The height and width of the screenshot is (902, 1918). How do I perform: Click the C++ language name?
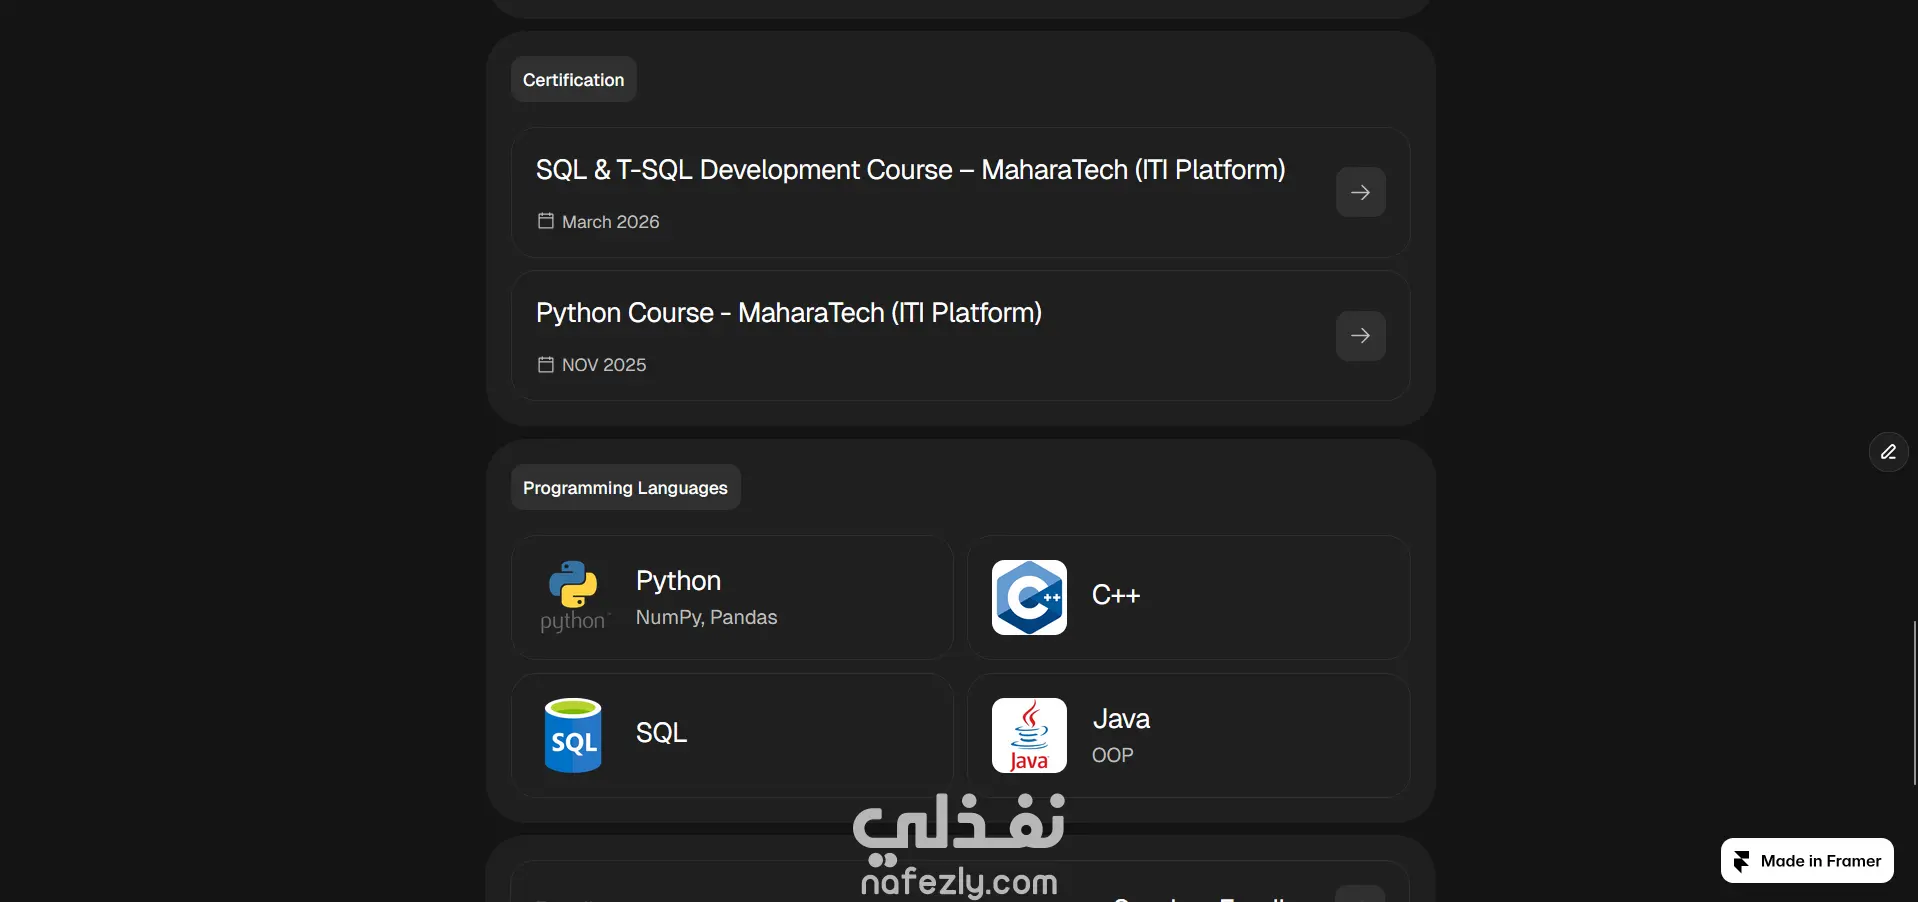(1116, 595)
